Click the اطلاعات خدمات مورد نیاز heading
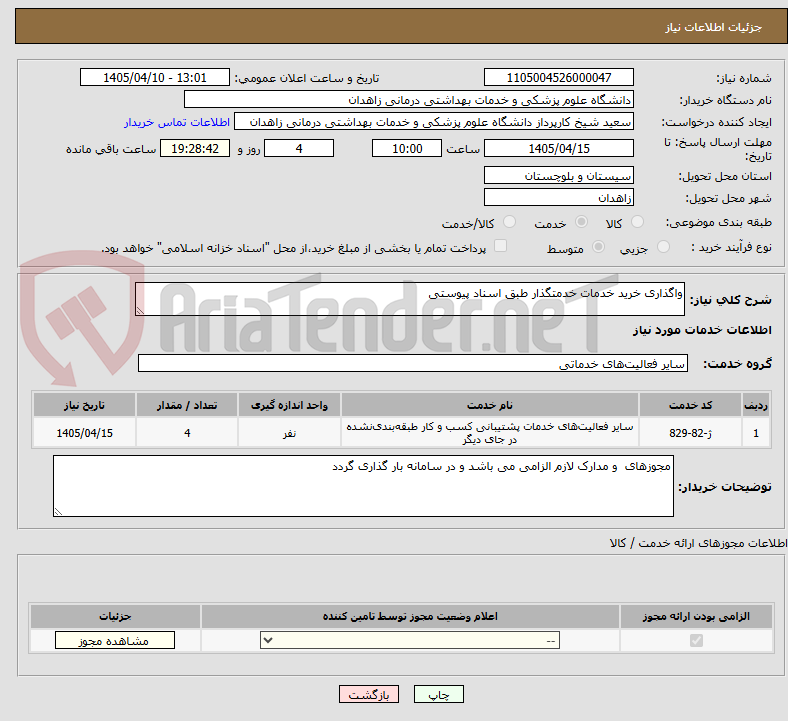Viewport: 788px width, 721px height. coord(702,330)
